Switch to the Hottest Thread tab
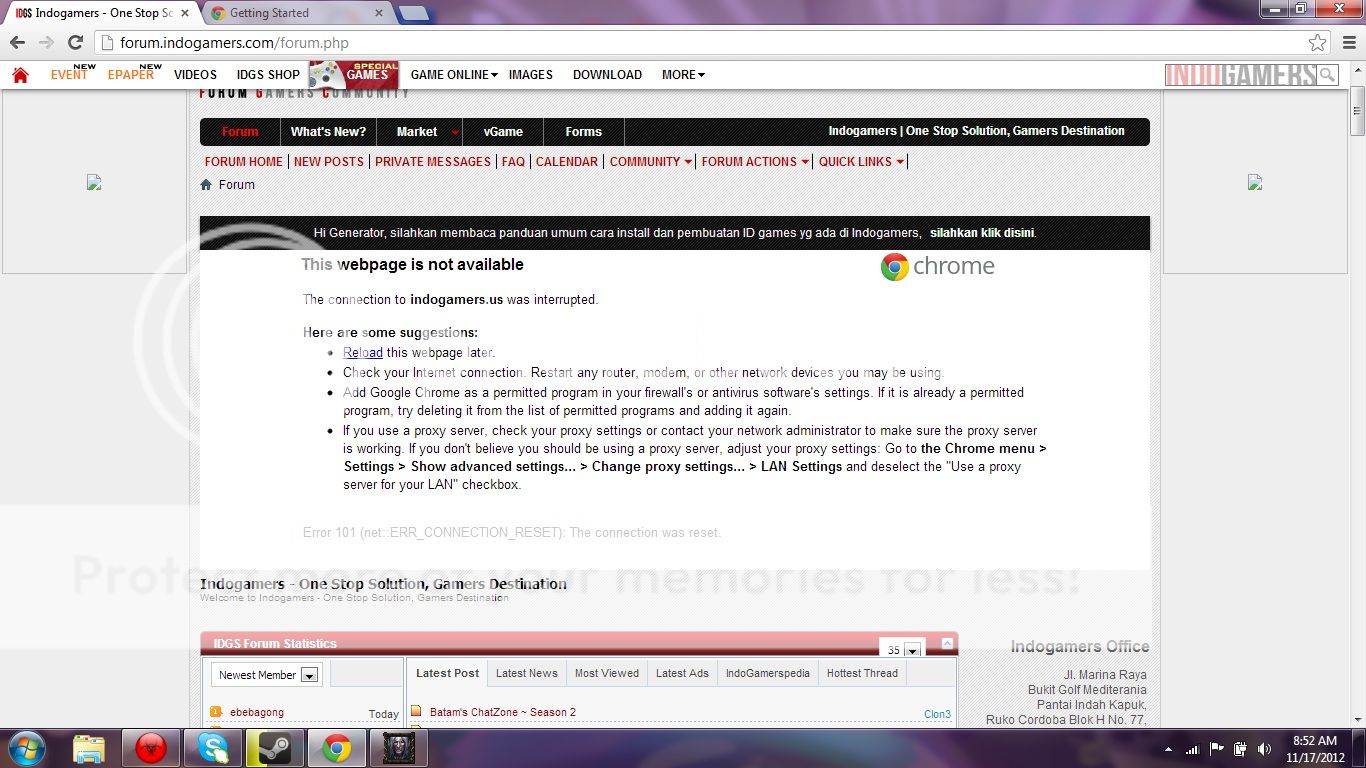Viewport: 1366px width, 768px height. coord(862,673)
